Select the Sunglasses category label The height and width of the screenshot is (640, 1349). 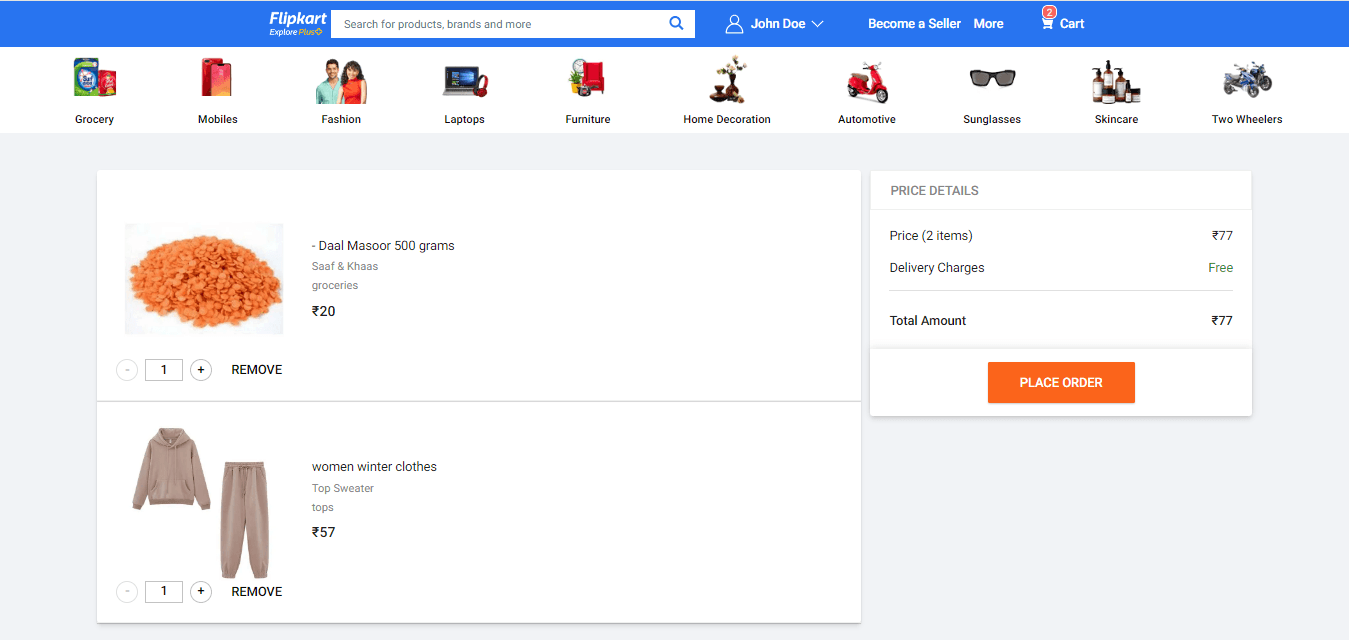tap(992, 119)
